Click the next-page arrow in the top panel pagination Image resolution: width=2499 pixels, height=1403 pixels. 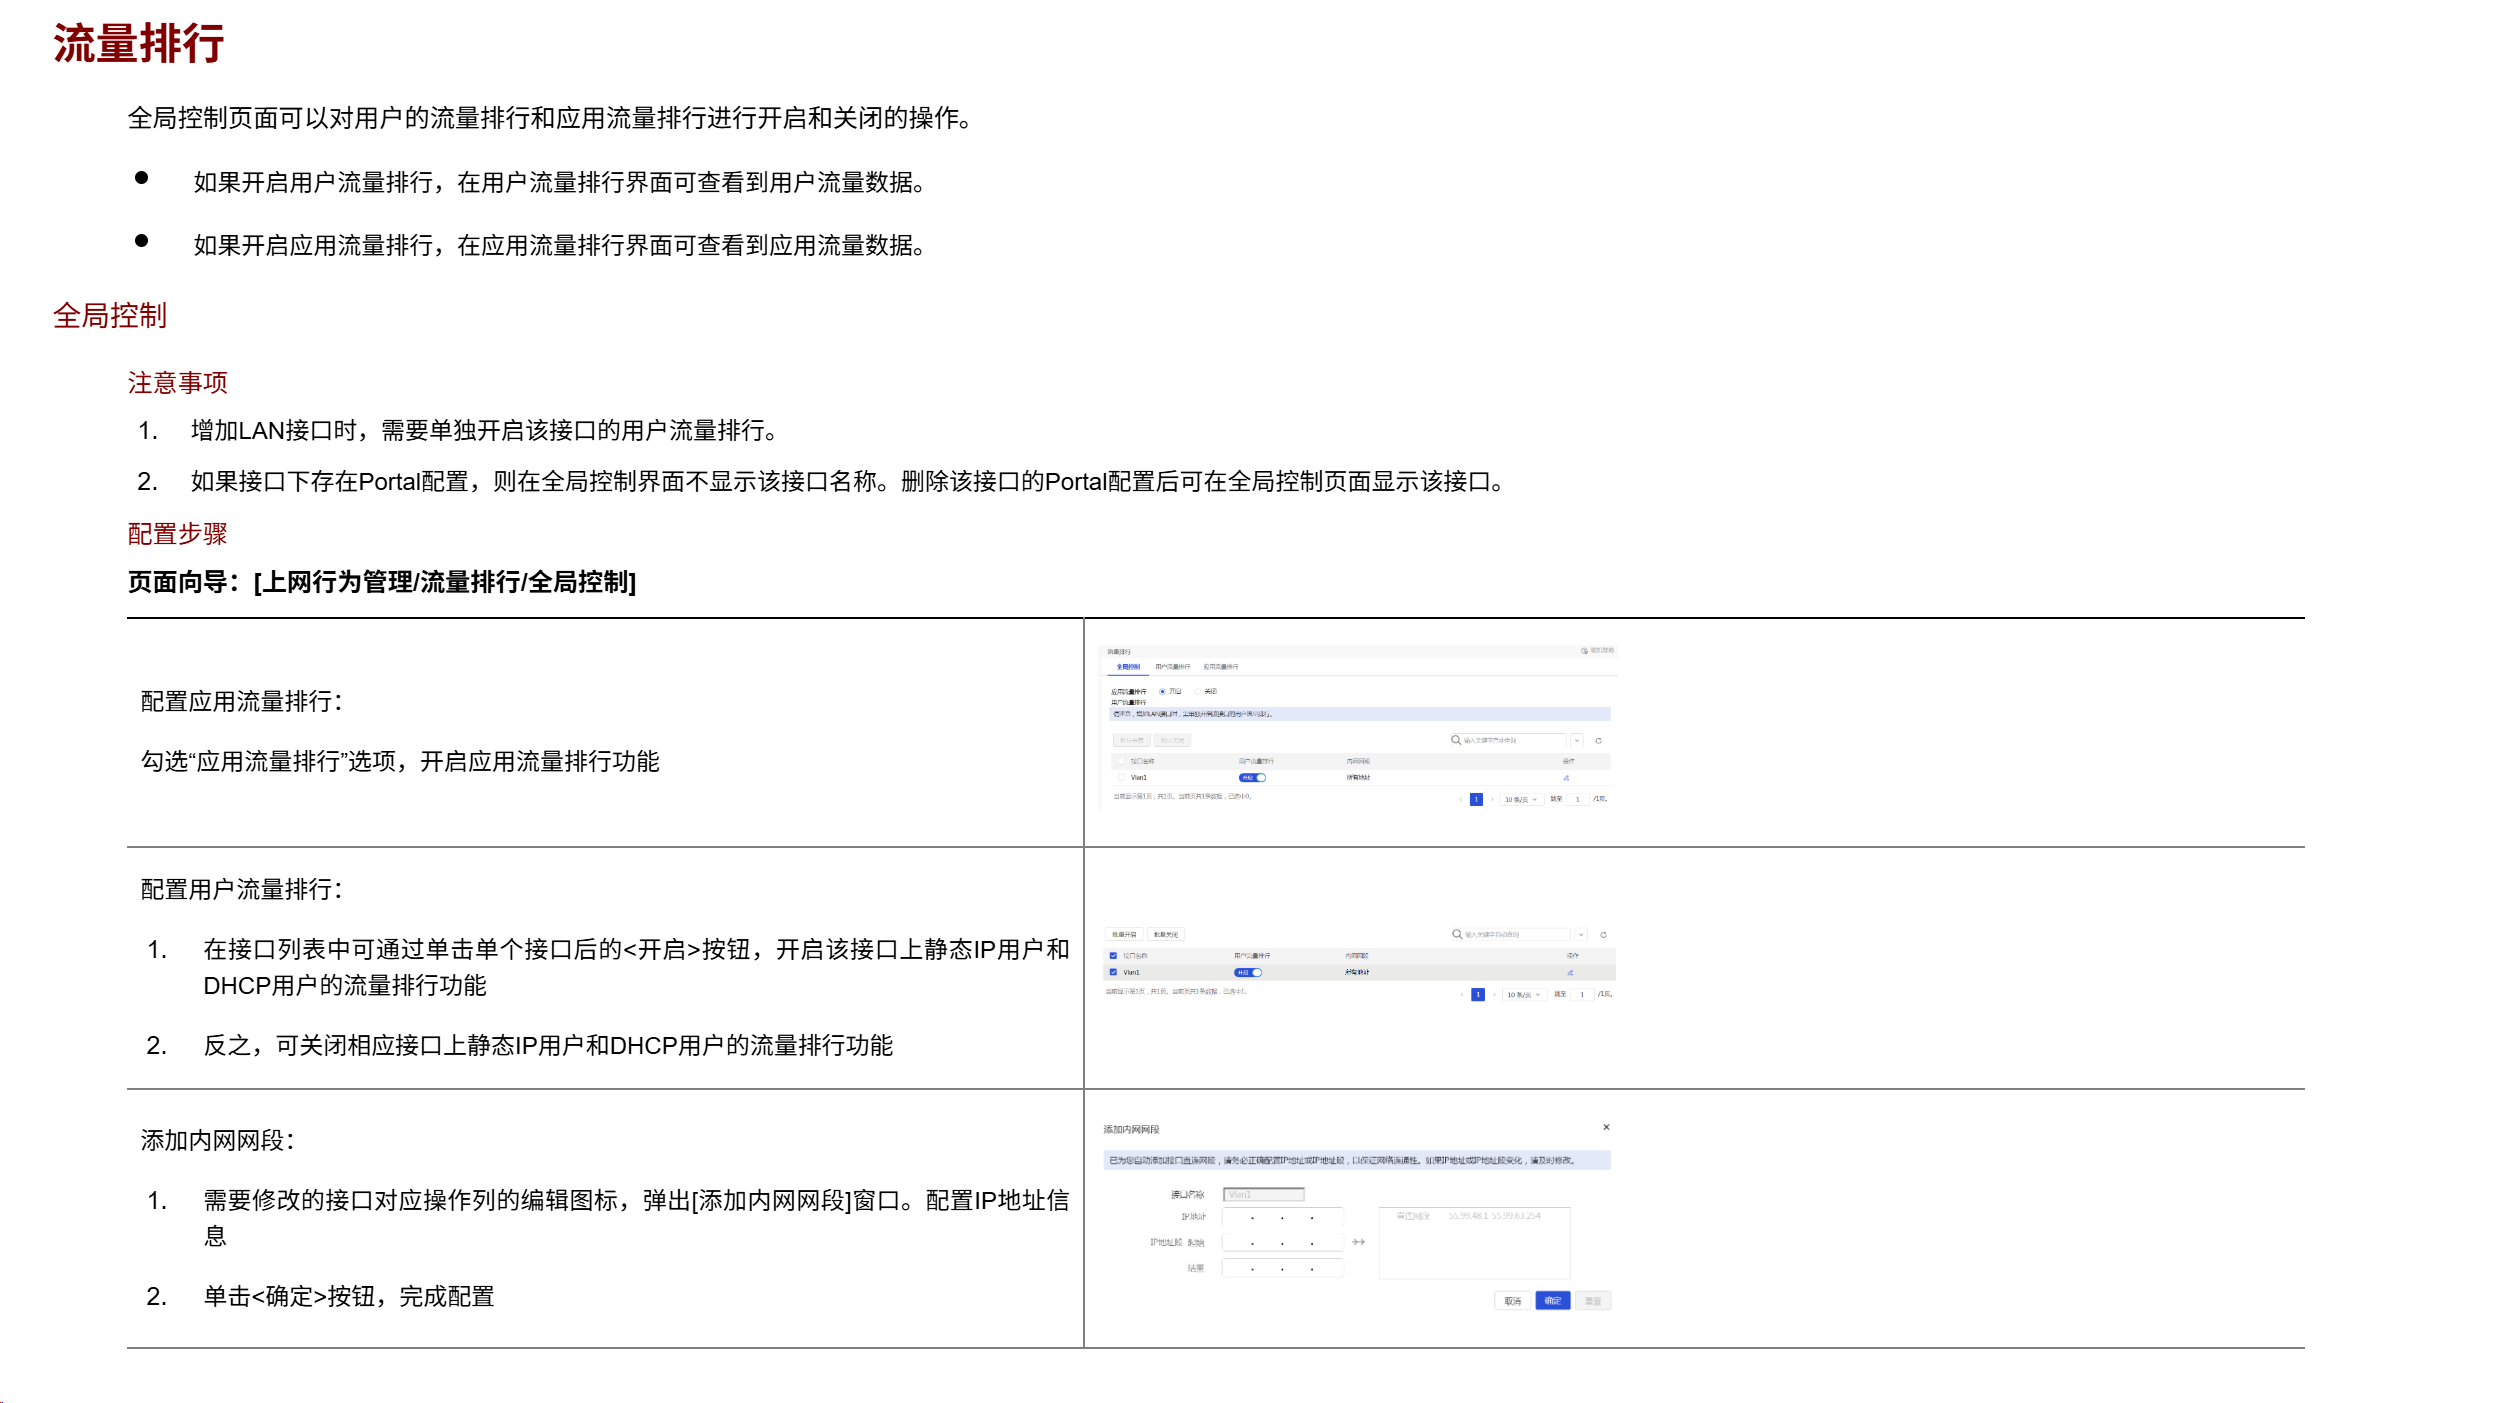pos(1492,799)
